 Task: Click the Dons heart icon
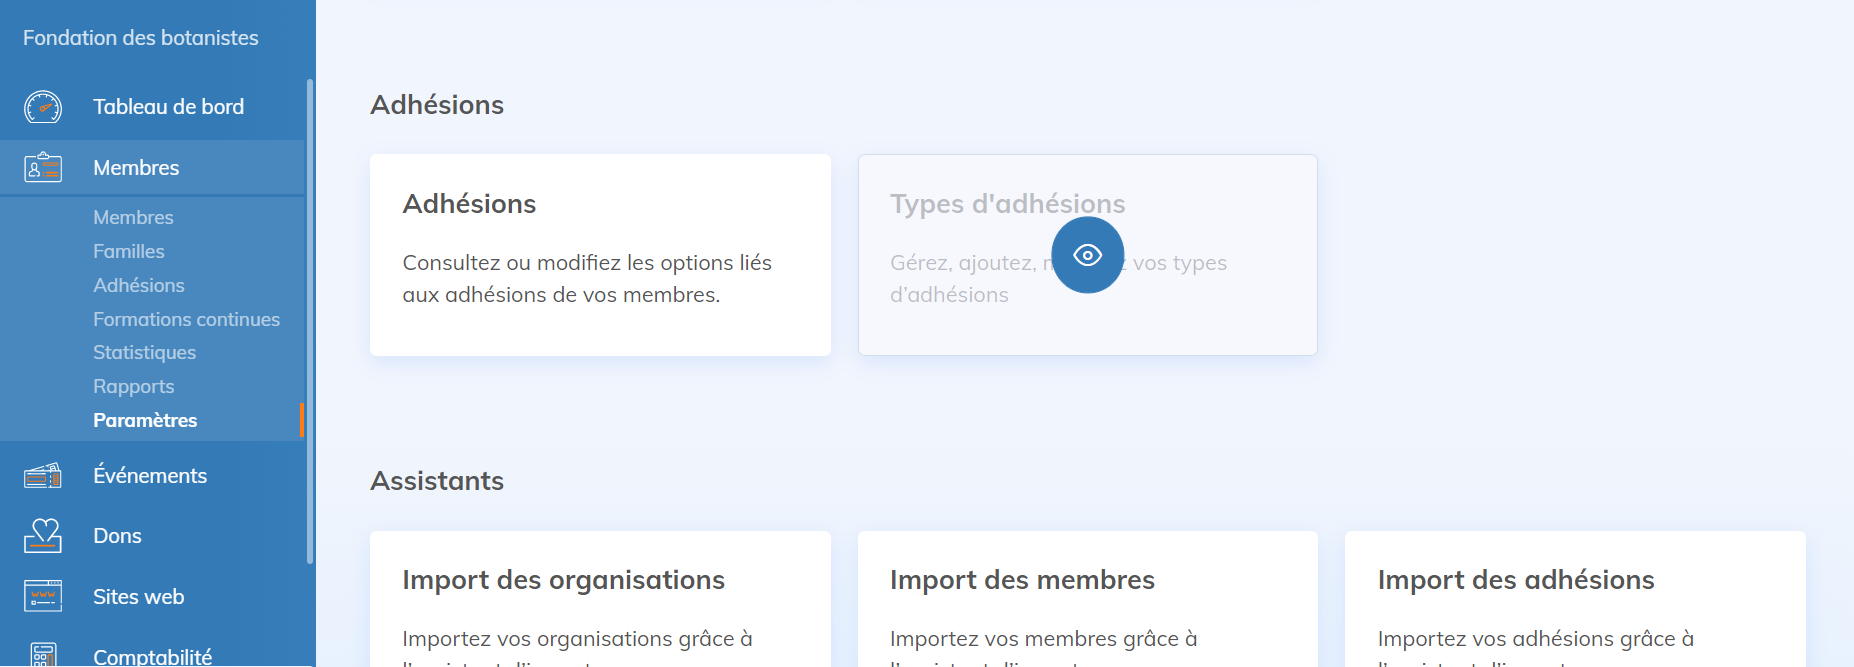point(43,536)
